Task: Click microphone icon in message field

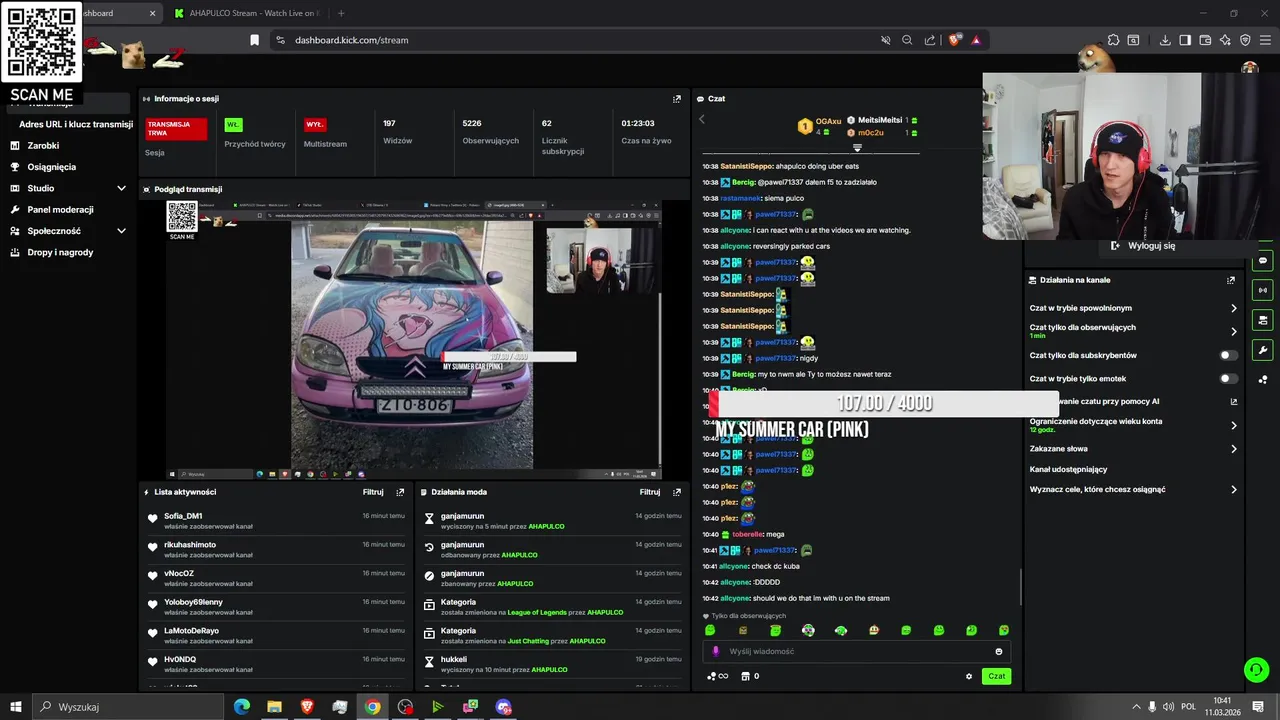Action: pos(715,651)
